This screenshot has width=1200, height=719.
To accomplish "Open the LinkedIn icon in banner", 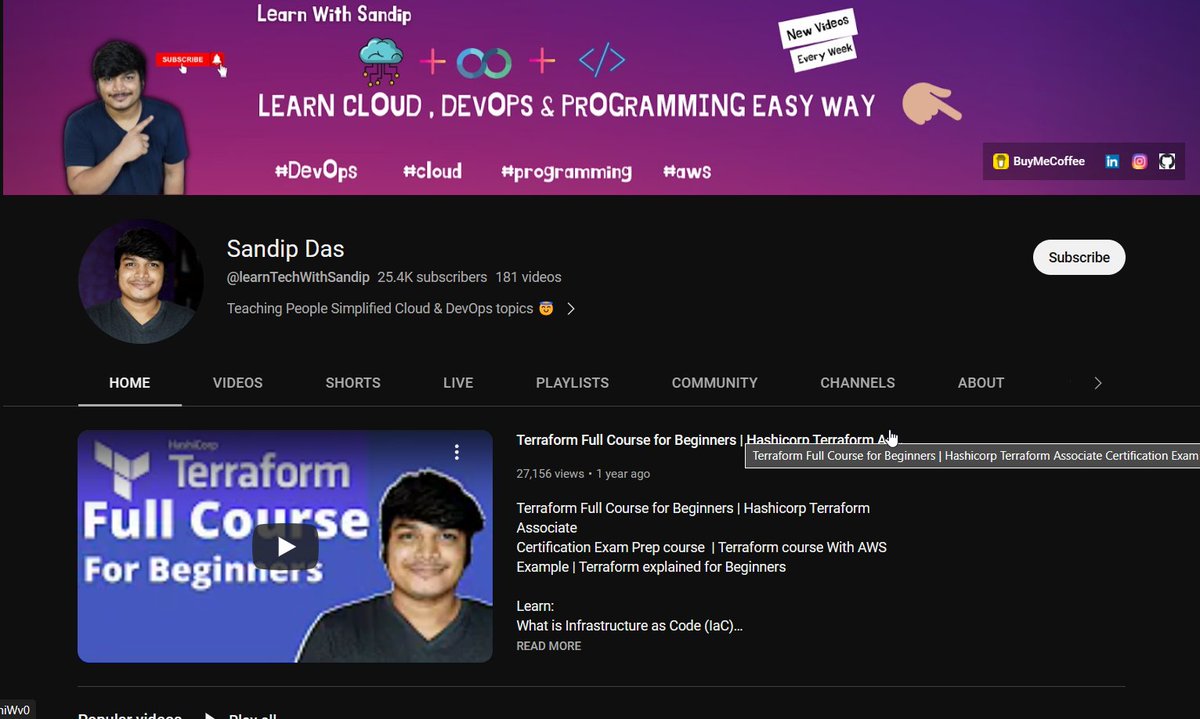I will pyautogui.click(x=1112, y=161).
